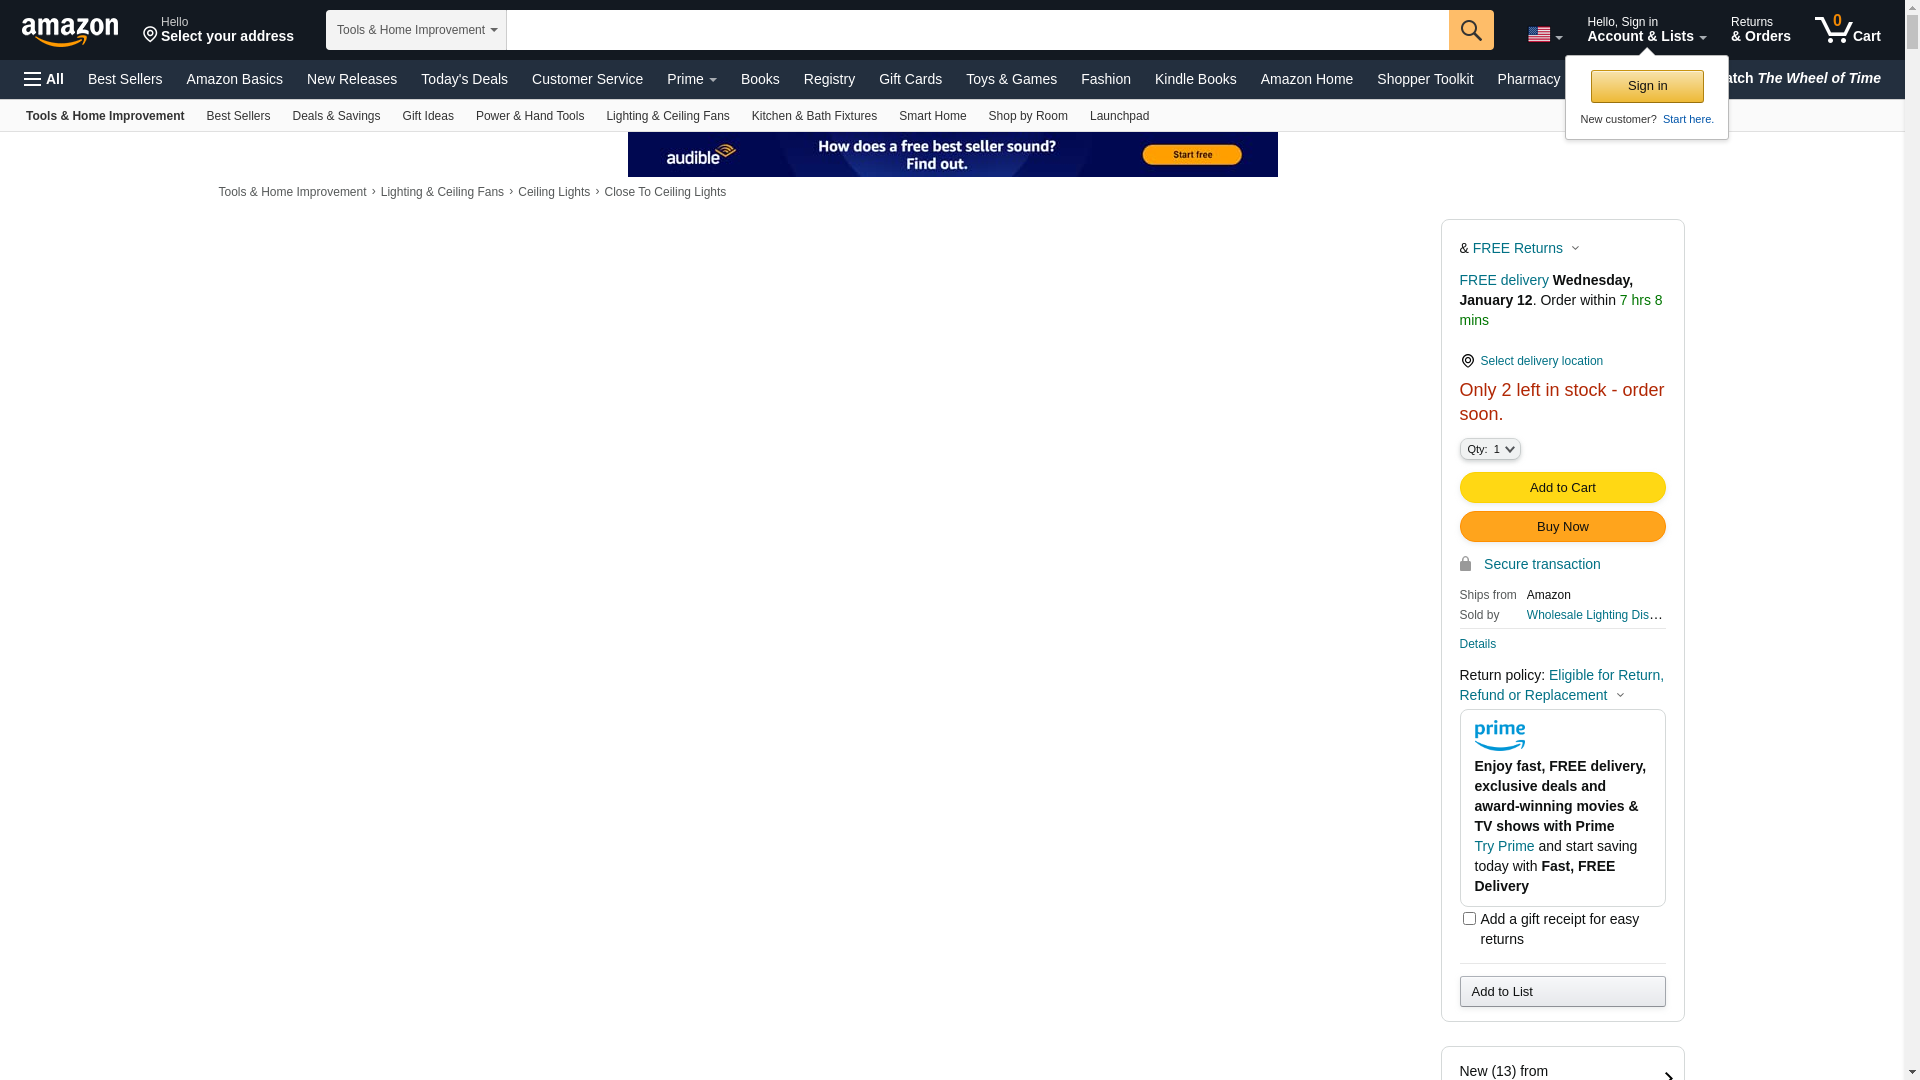This screenshot has height=1080, width=1920.
Task: Click the yellow Sign in button
Action: coord(1647,86)
